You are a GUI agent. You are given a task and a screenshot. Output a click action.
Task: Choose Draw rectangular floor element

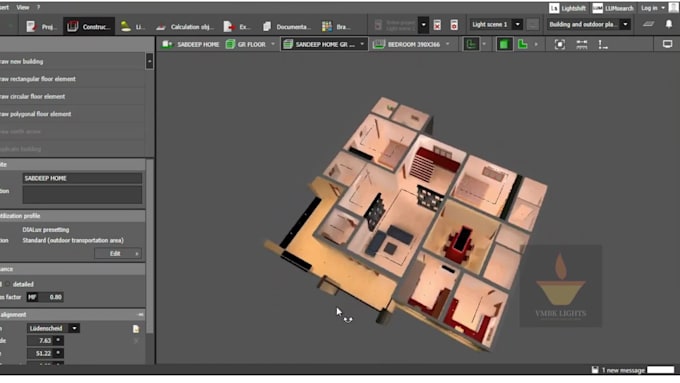[x=72, y=79]
